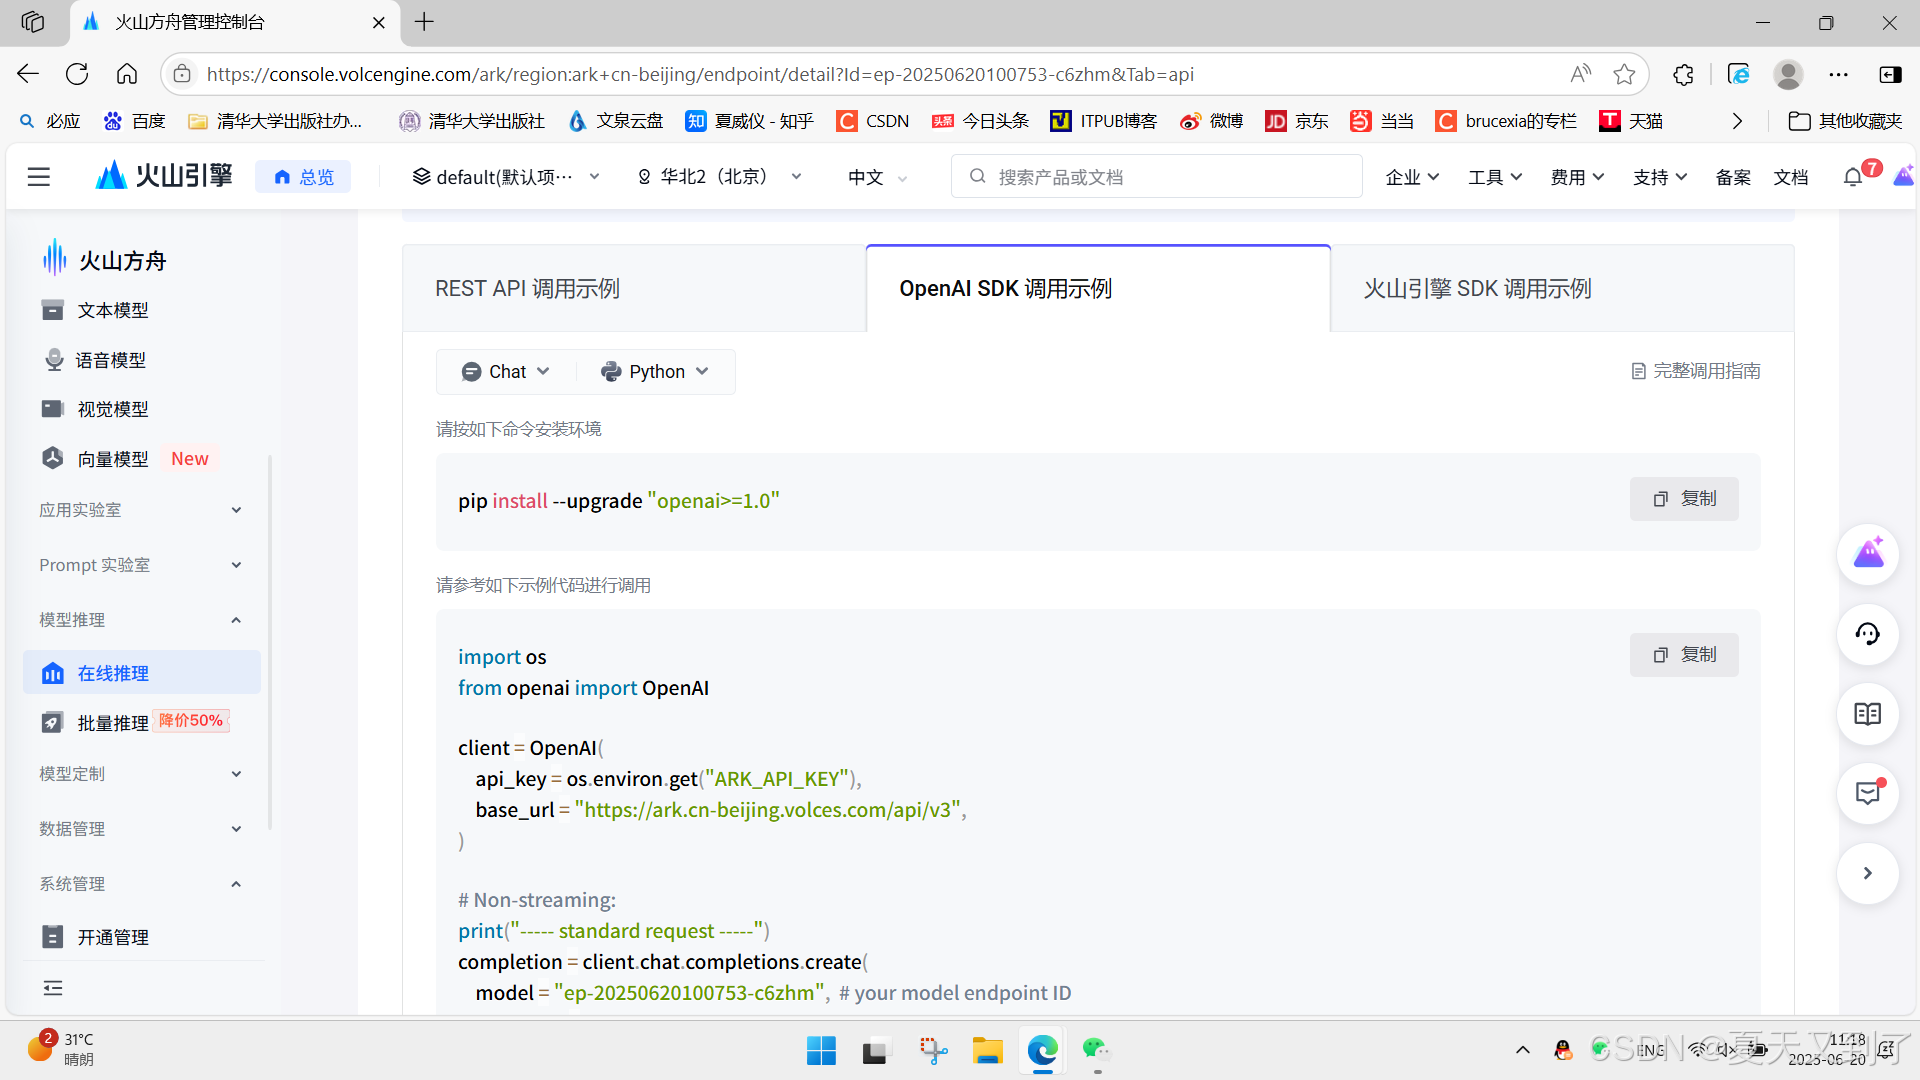Open the 华北2 (北京) region dropdown
Screen dimensions: 1920x1080
point(720,177)
